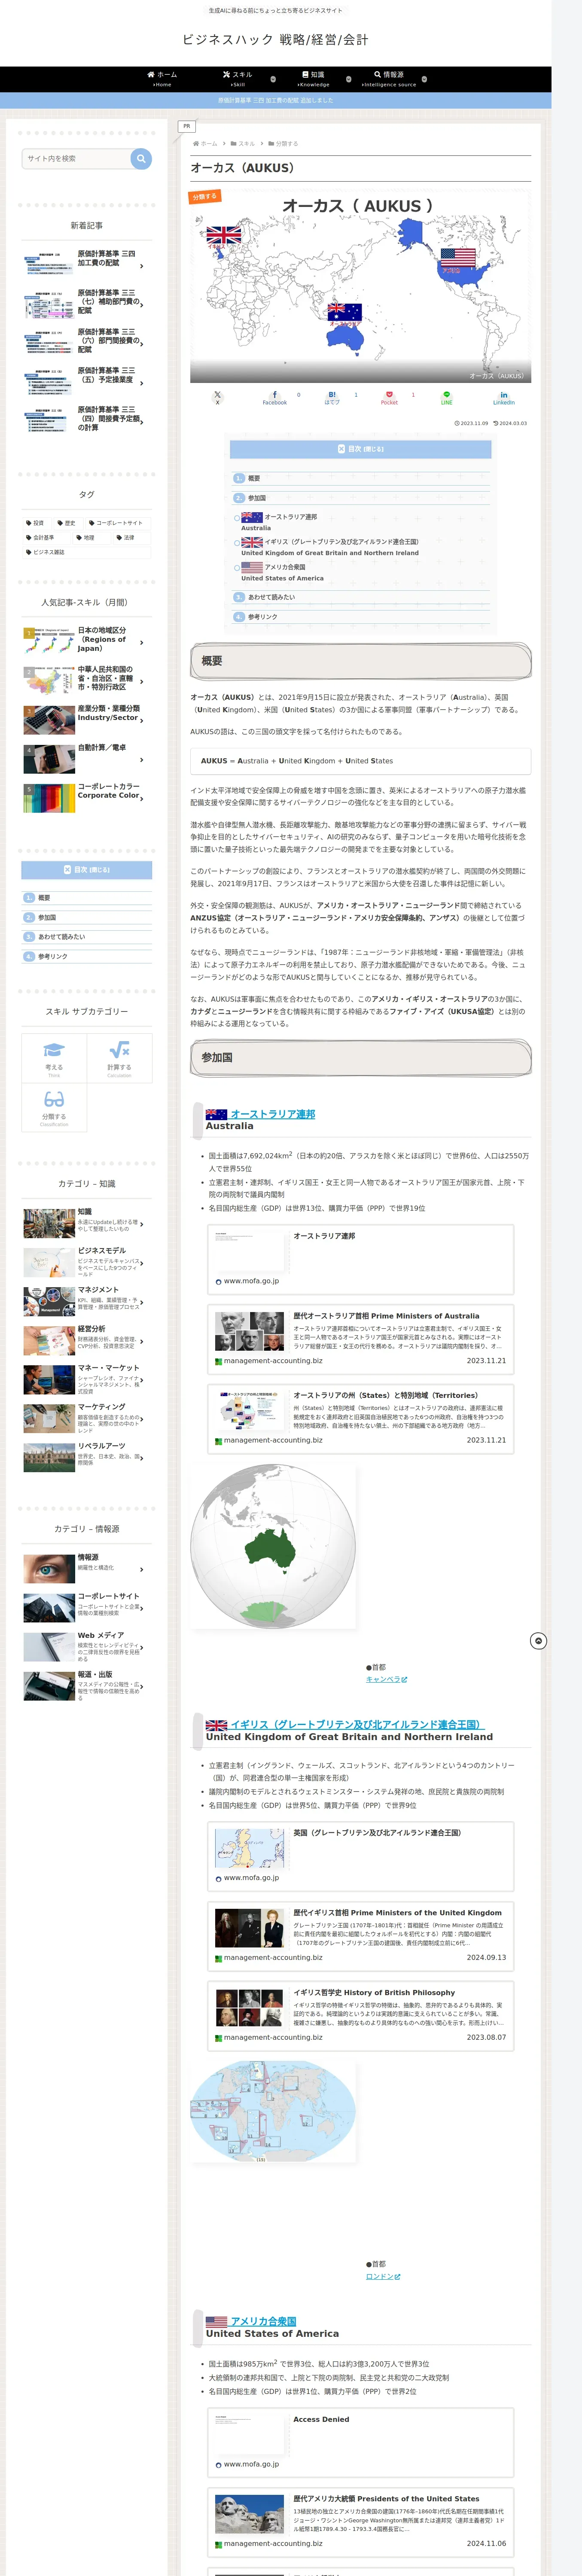582x2576 pixels.
Task: Open the 中華人民共和国の省 popular article
Action: pos(87,679)
